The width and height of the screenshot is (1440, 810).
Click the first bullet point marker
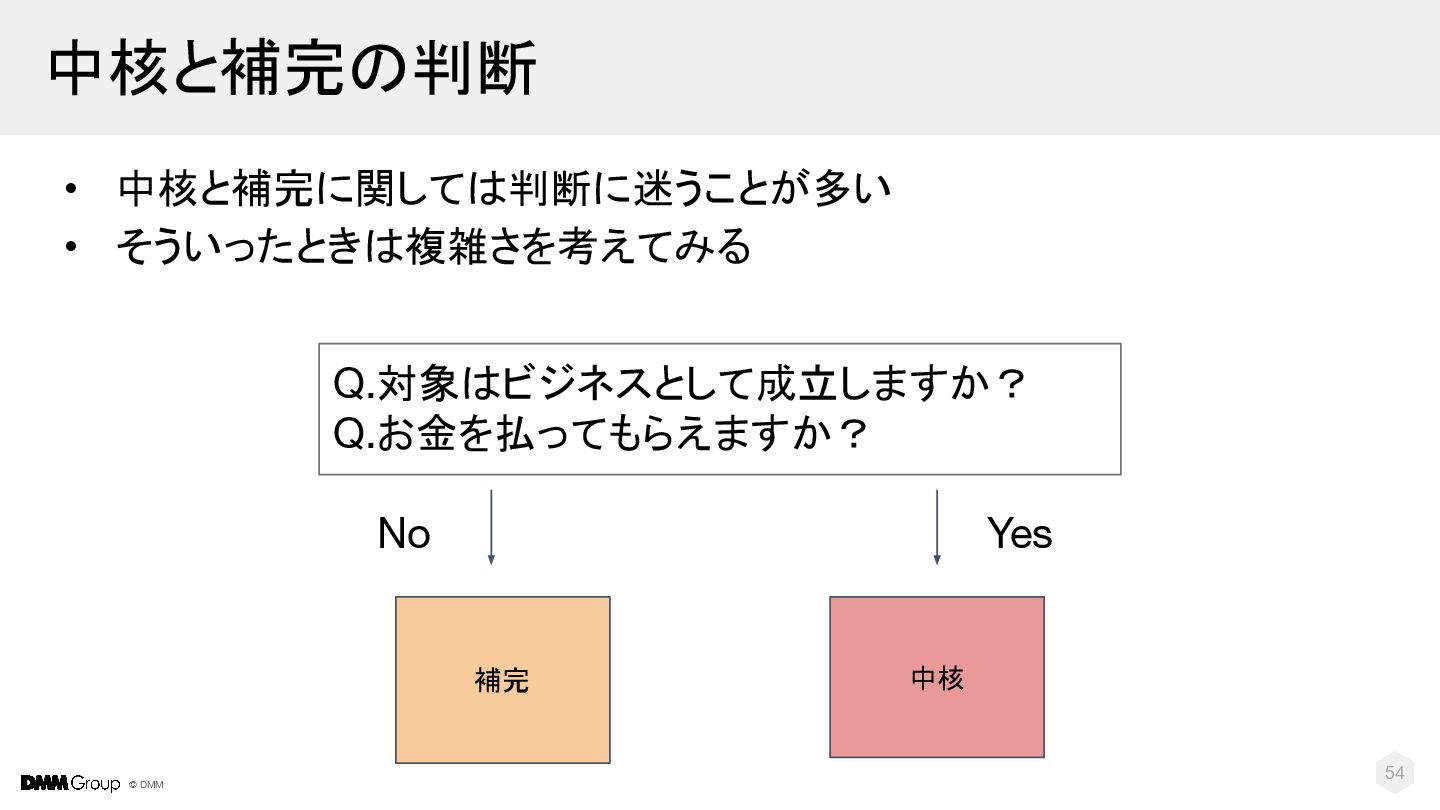[x=70, y=190]
